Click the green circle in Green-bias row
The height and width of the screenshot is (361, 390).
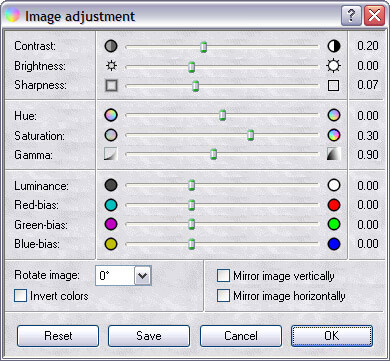pyautogui.click(x=334, y=224)
